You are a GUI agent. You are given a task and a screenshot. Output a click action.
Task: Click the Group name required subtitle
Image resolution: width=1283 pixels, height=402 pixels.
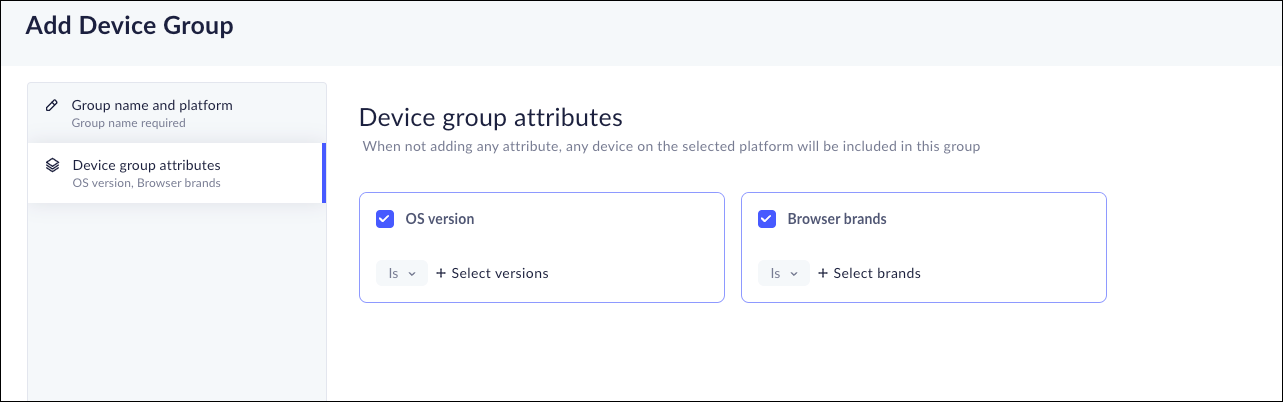pos(129,124)
